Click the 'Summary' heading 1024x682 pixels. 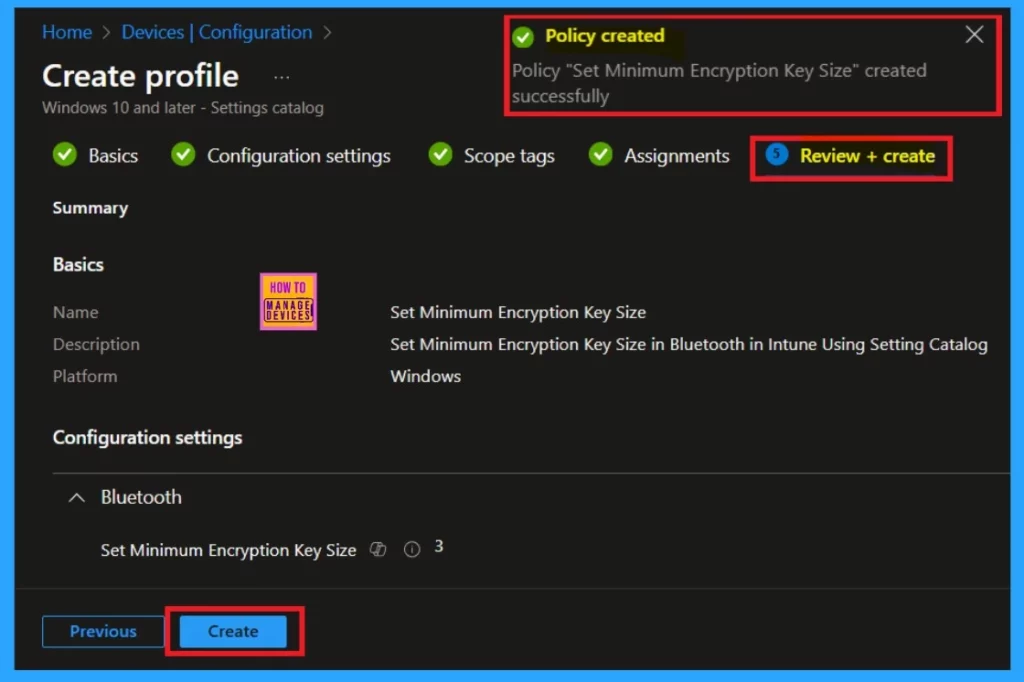tap(90, 208)
